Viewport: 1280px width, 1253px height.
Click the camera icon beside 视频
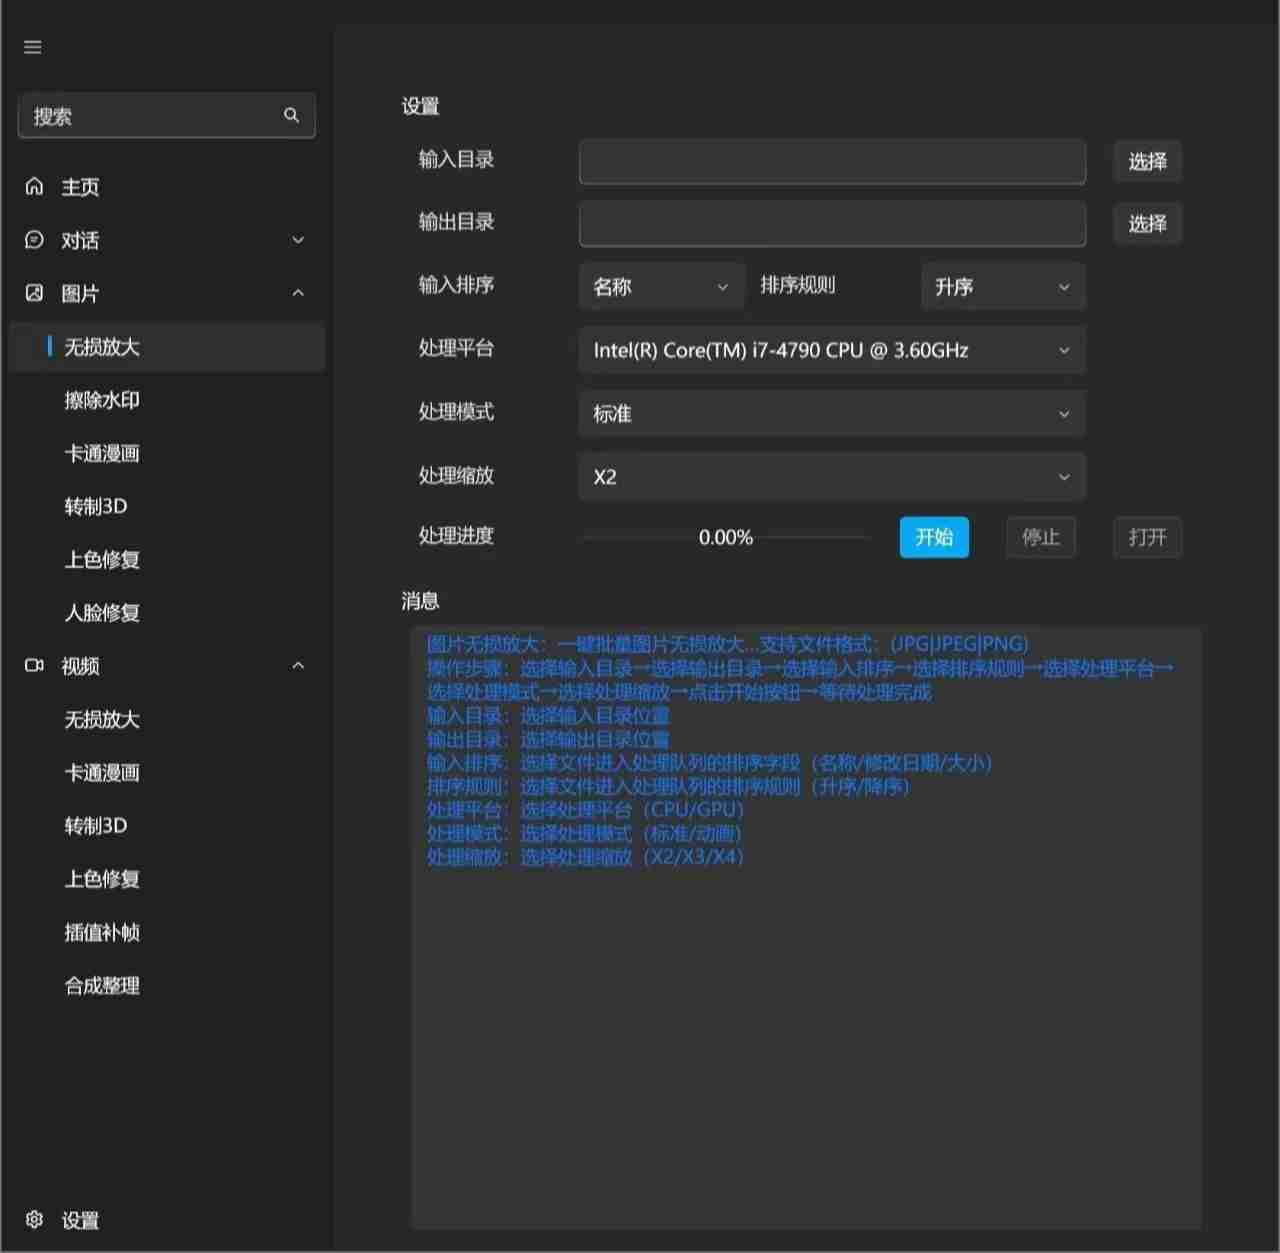[33, 665]
